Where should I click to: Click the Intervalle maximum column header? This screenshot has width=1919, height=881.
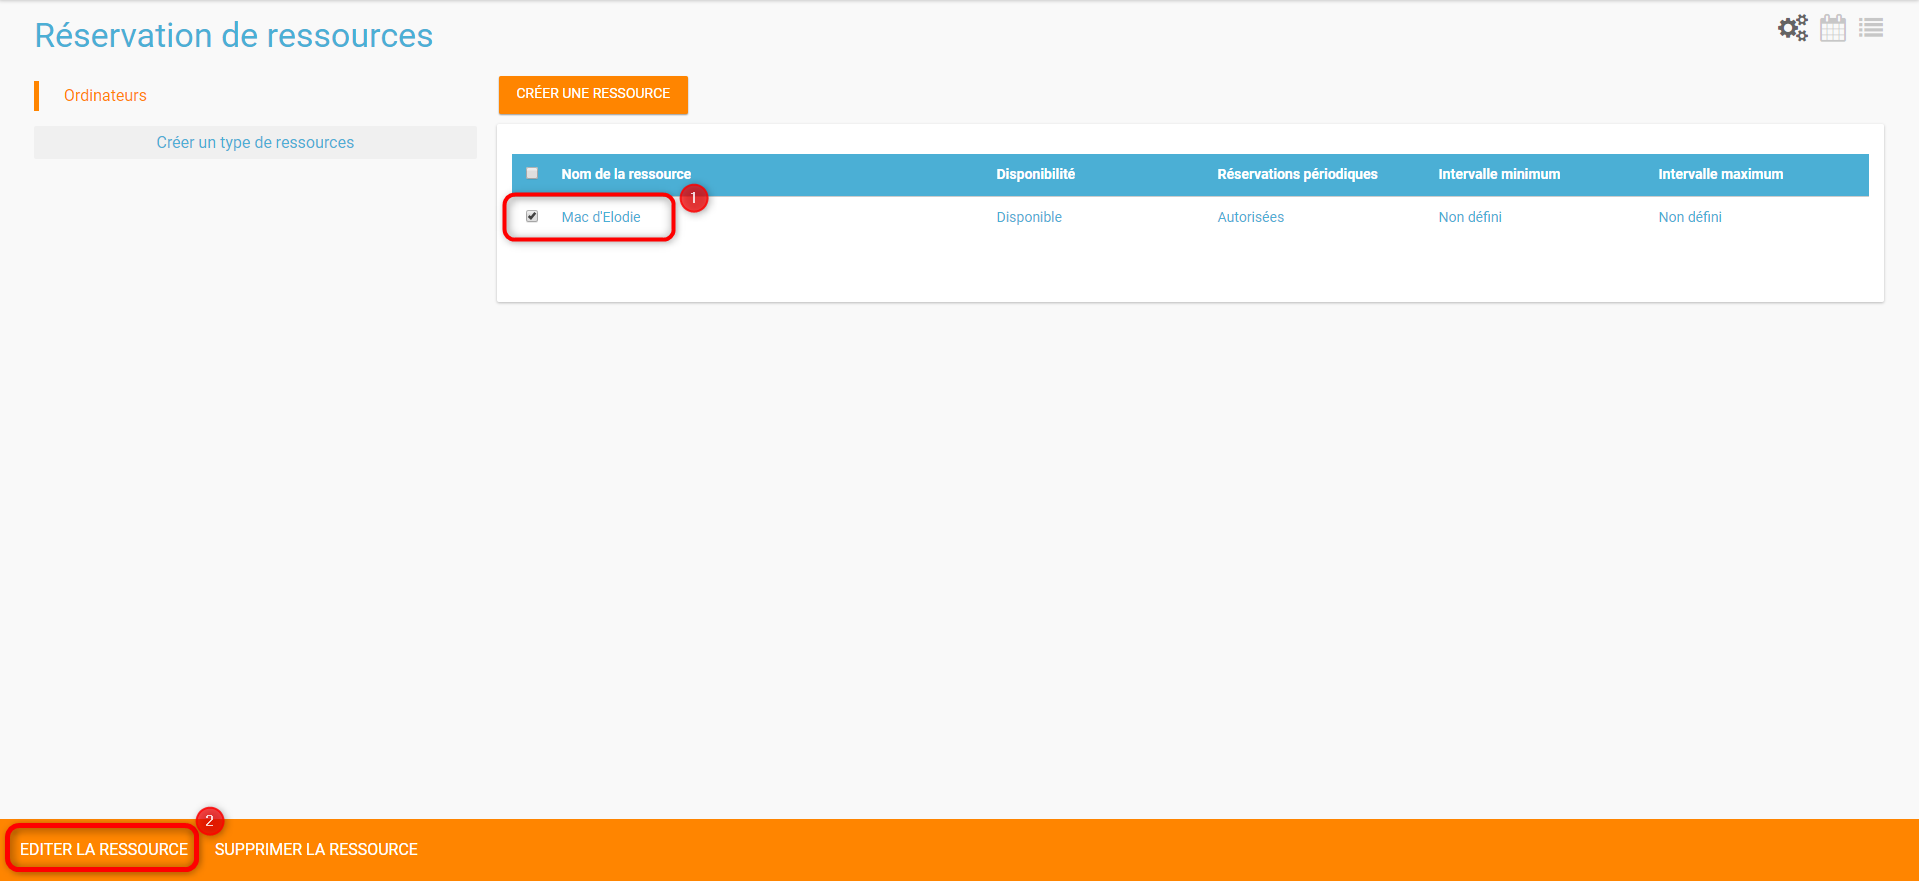(1720, 174)
